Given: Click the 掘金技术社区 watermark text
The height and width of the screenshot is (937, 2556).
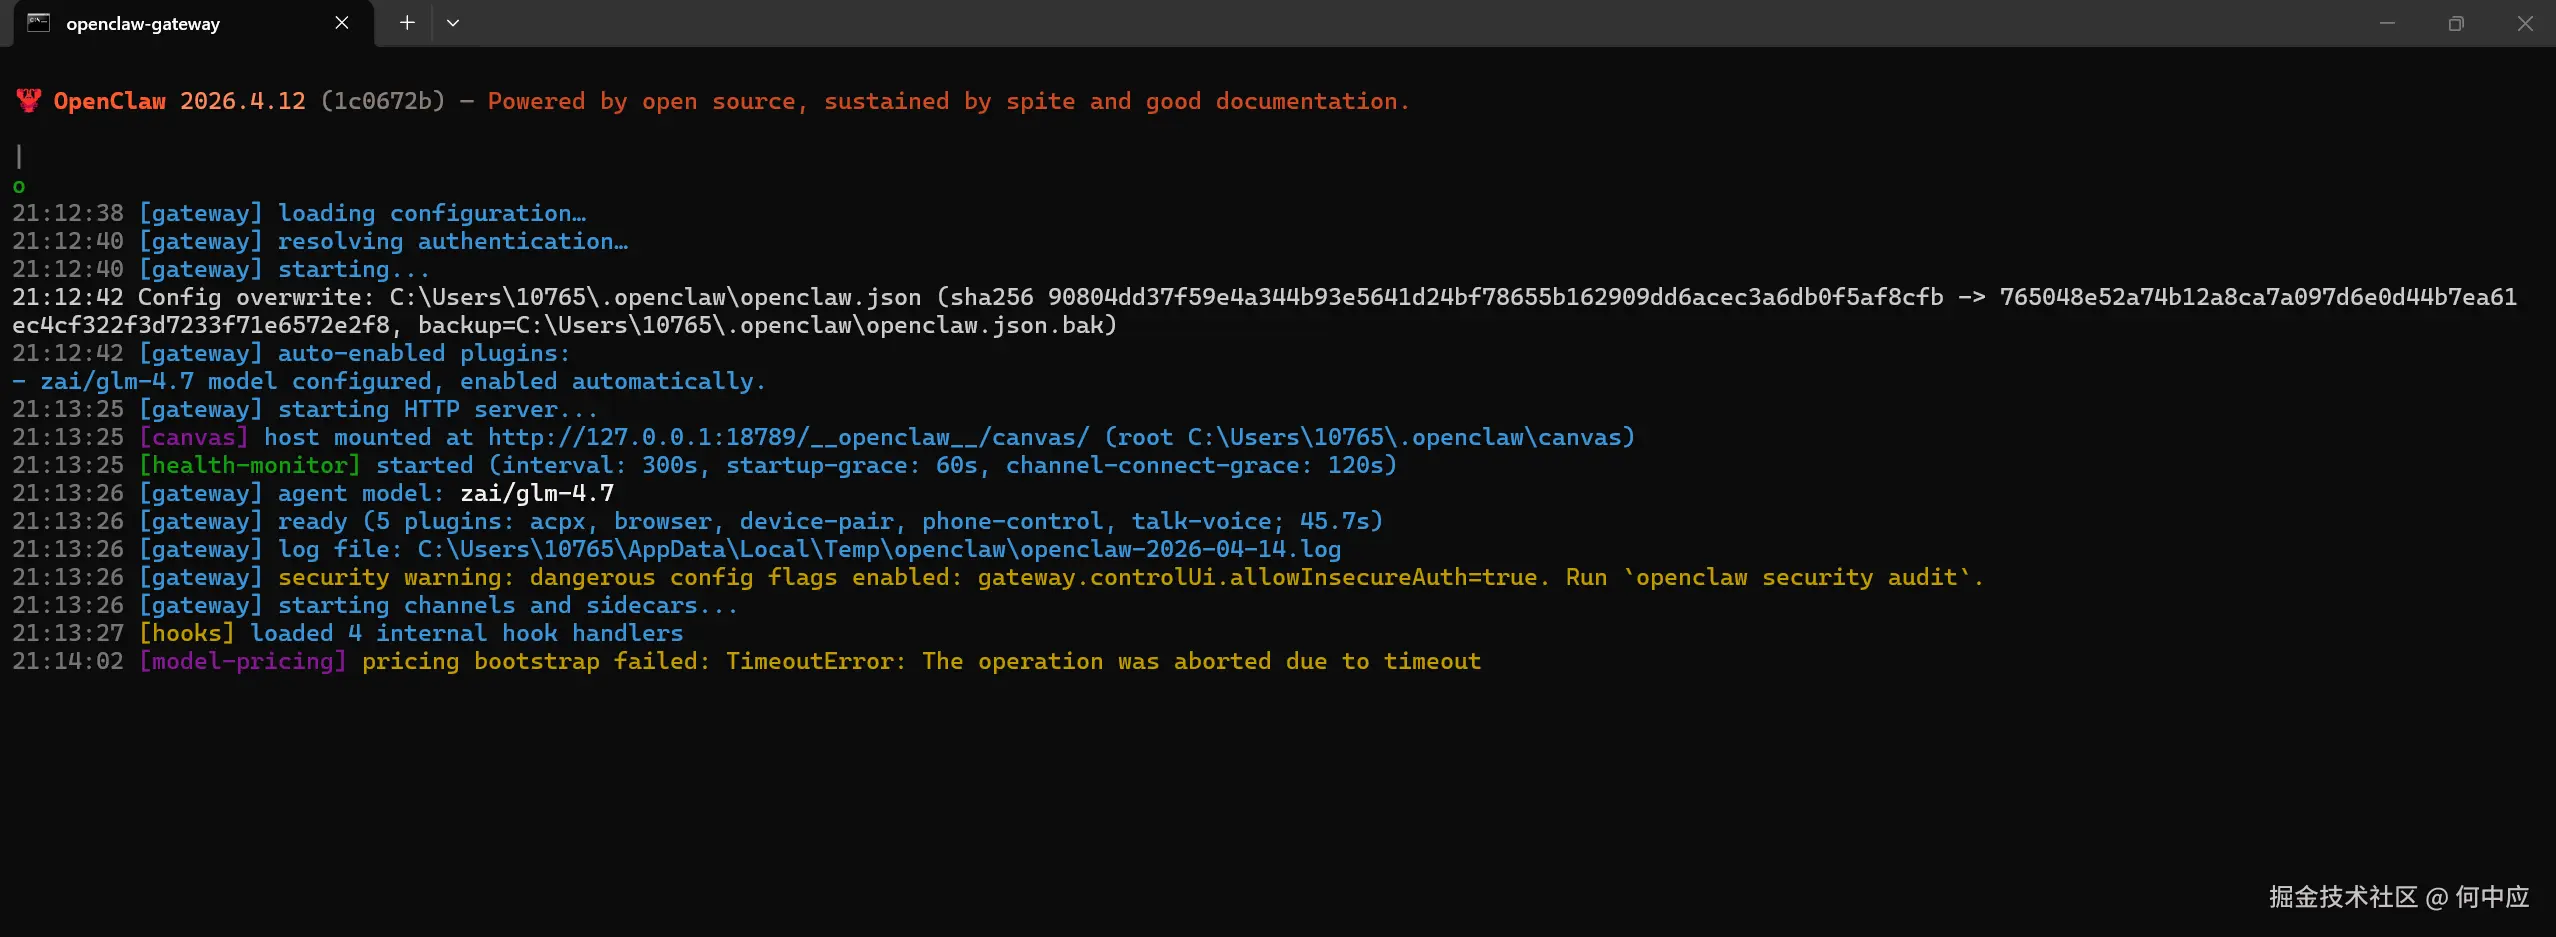Looking at the screenshot, I should coord(2342,896).
